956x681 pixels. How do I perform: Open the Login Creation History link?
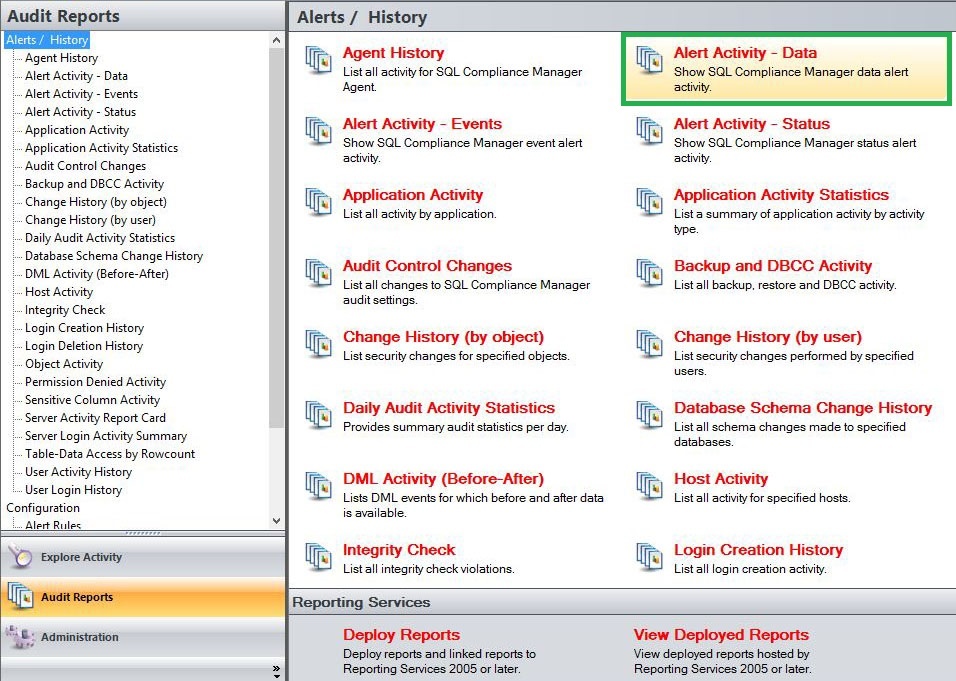click(758, 550)
